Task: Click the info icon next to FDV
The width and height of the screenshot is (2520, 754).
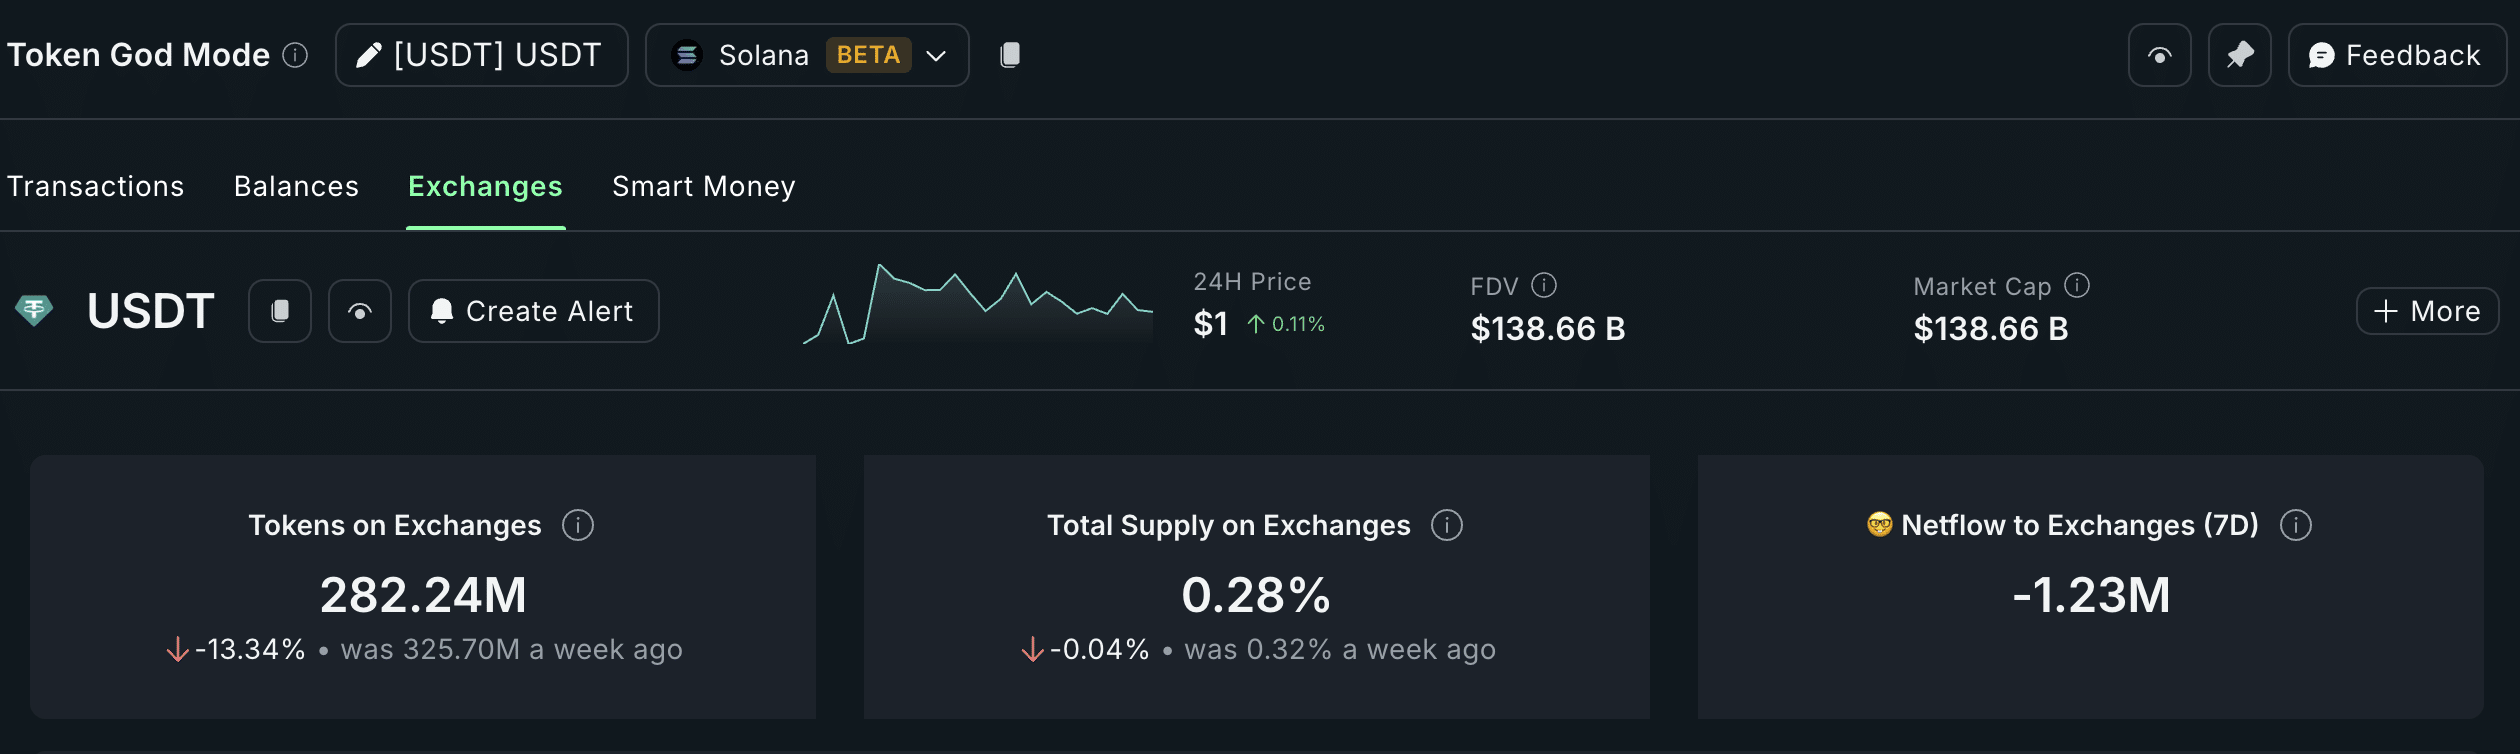Action: [1545, 285]
